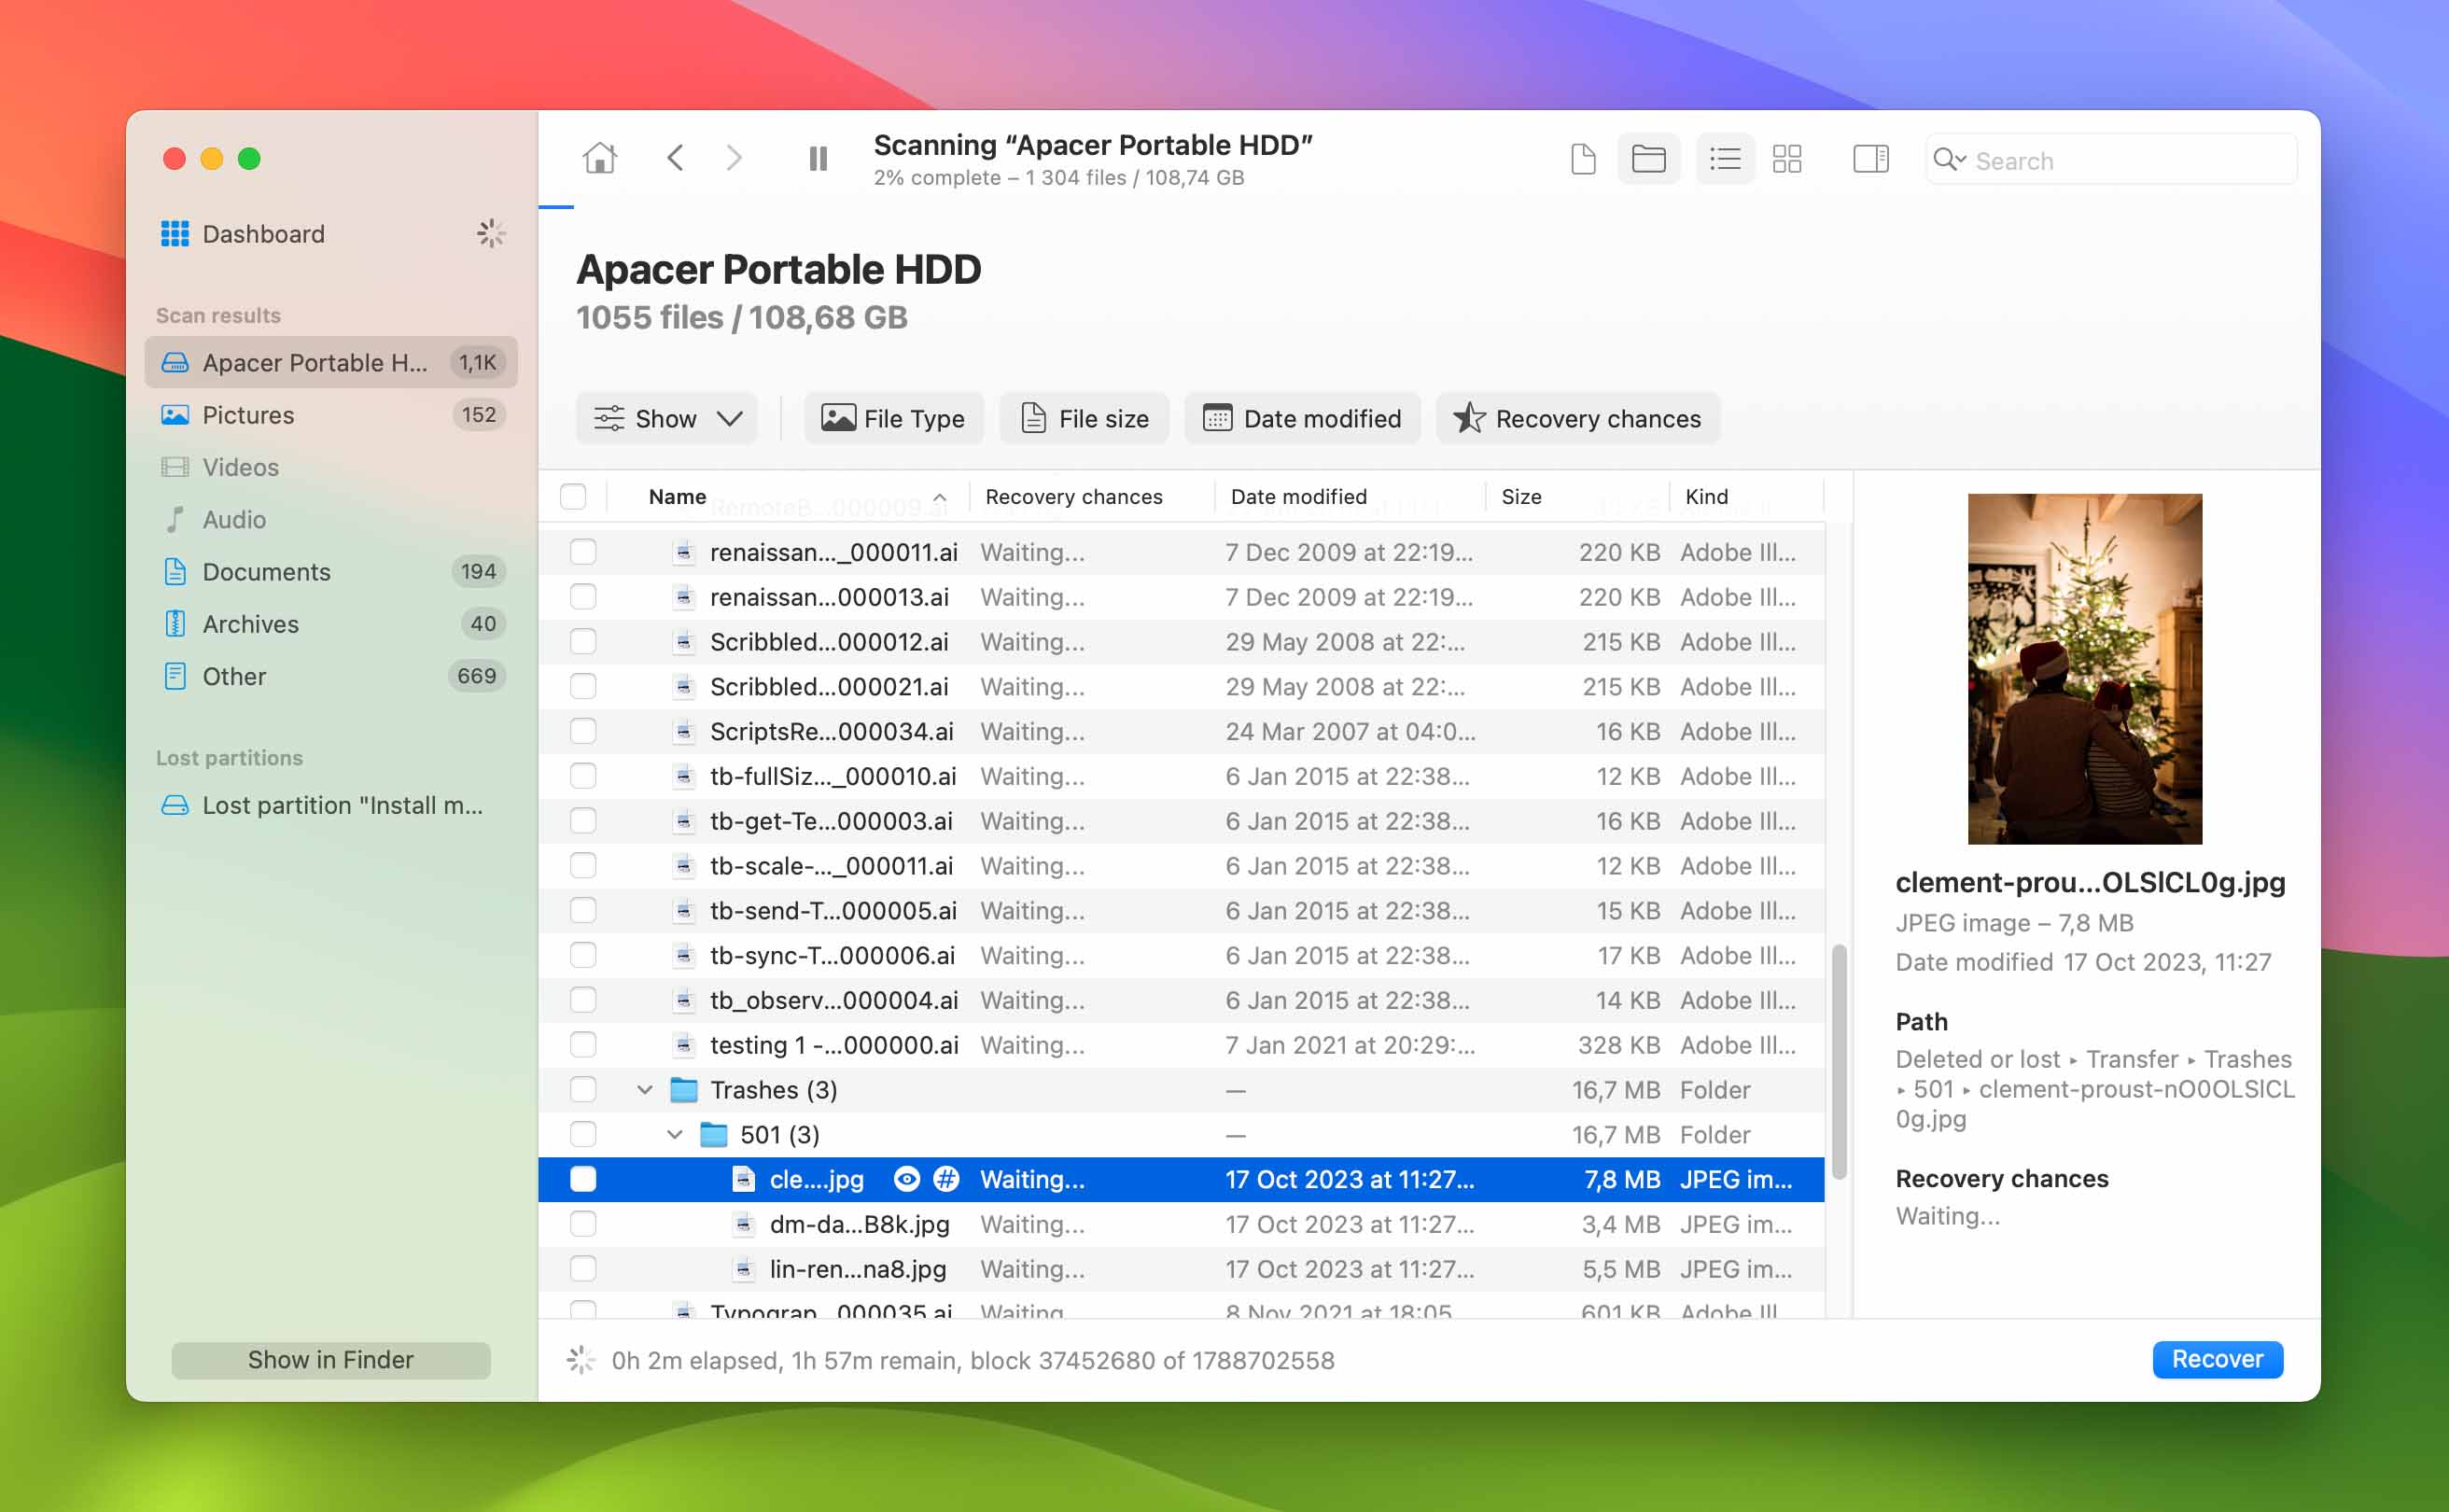
Task: Click the list view icon
Action: pos(1723,160)
